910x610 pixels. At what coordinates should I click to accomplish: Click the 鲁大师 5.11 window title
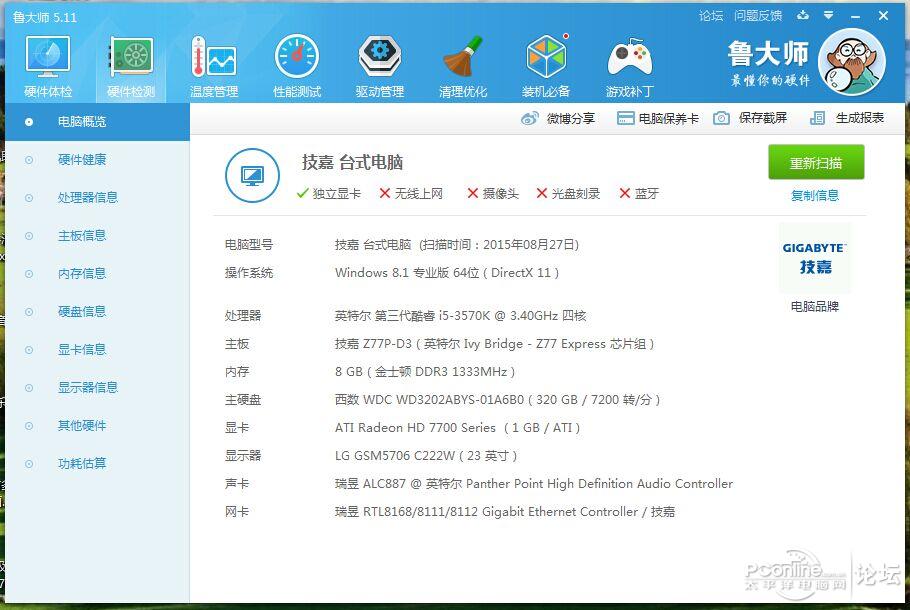45,17
